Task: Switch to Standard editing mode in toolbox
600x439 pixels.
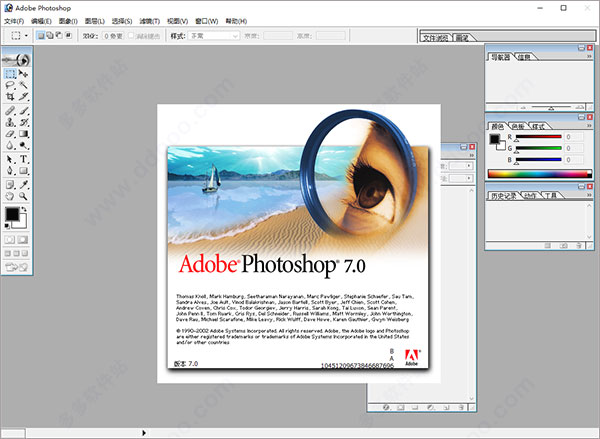Action: [x=10, y=240]
